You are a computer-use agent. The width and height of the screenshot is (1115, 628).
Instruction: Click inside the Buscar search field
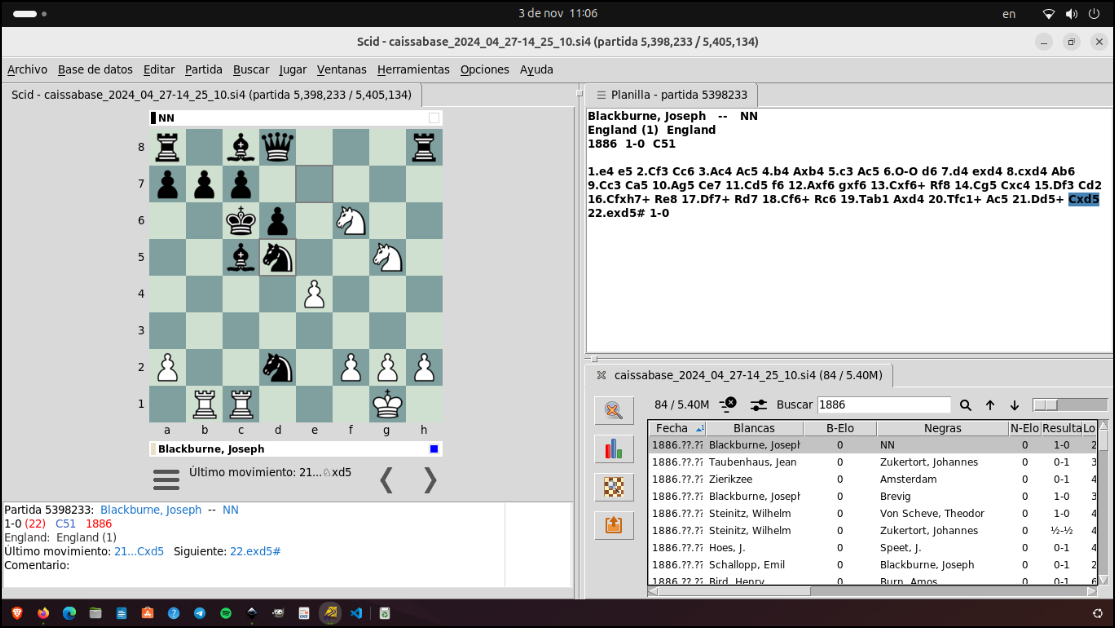(x=883, y=405)
